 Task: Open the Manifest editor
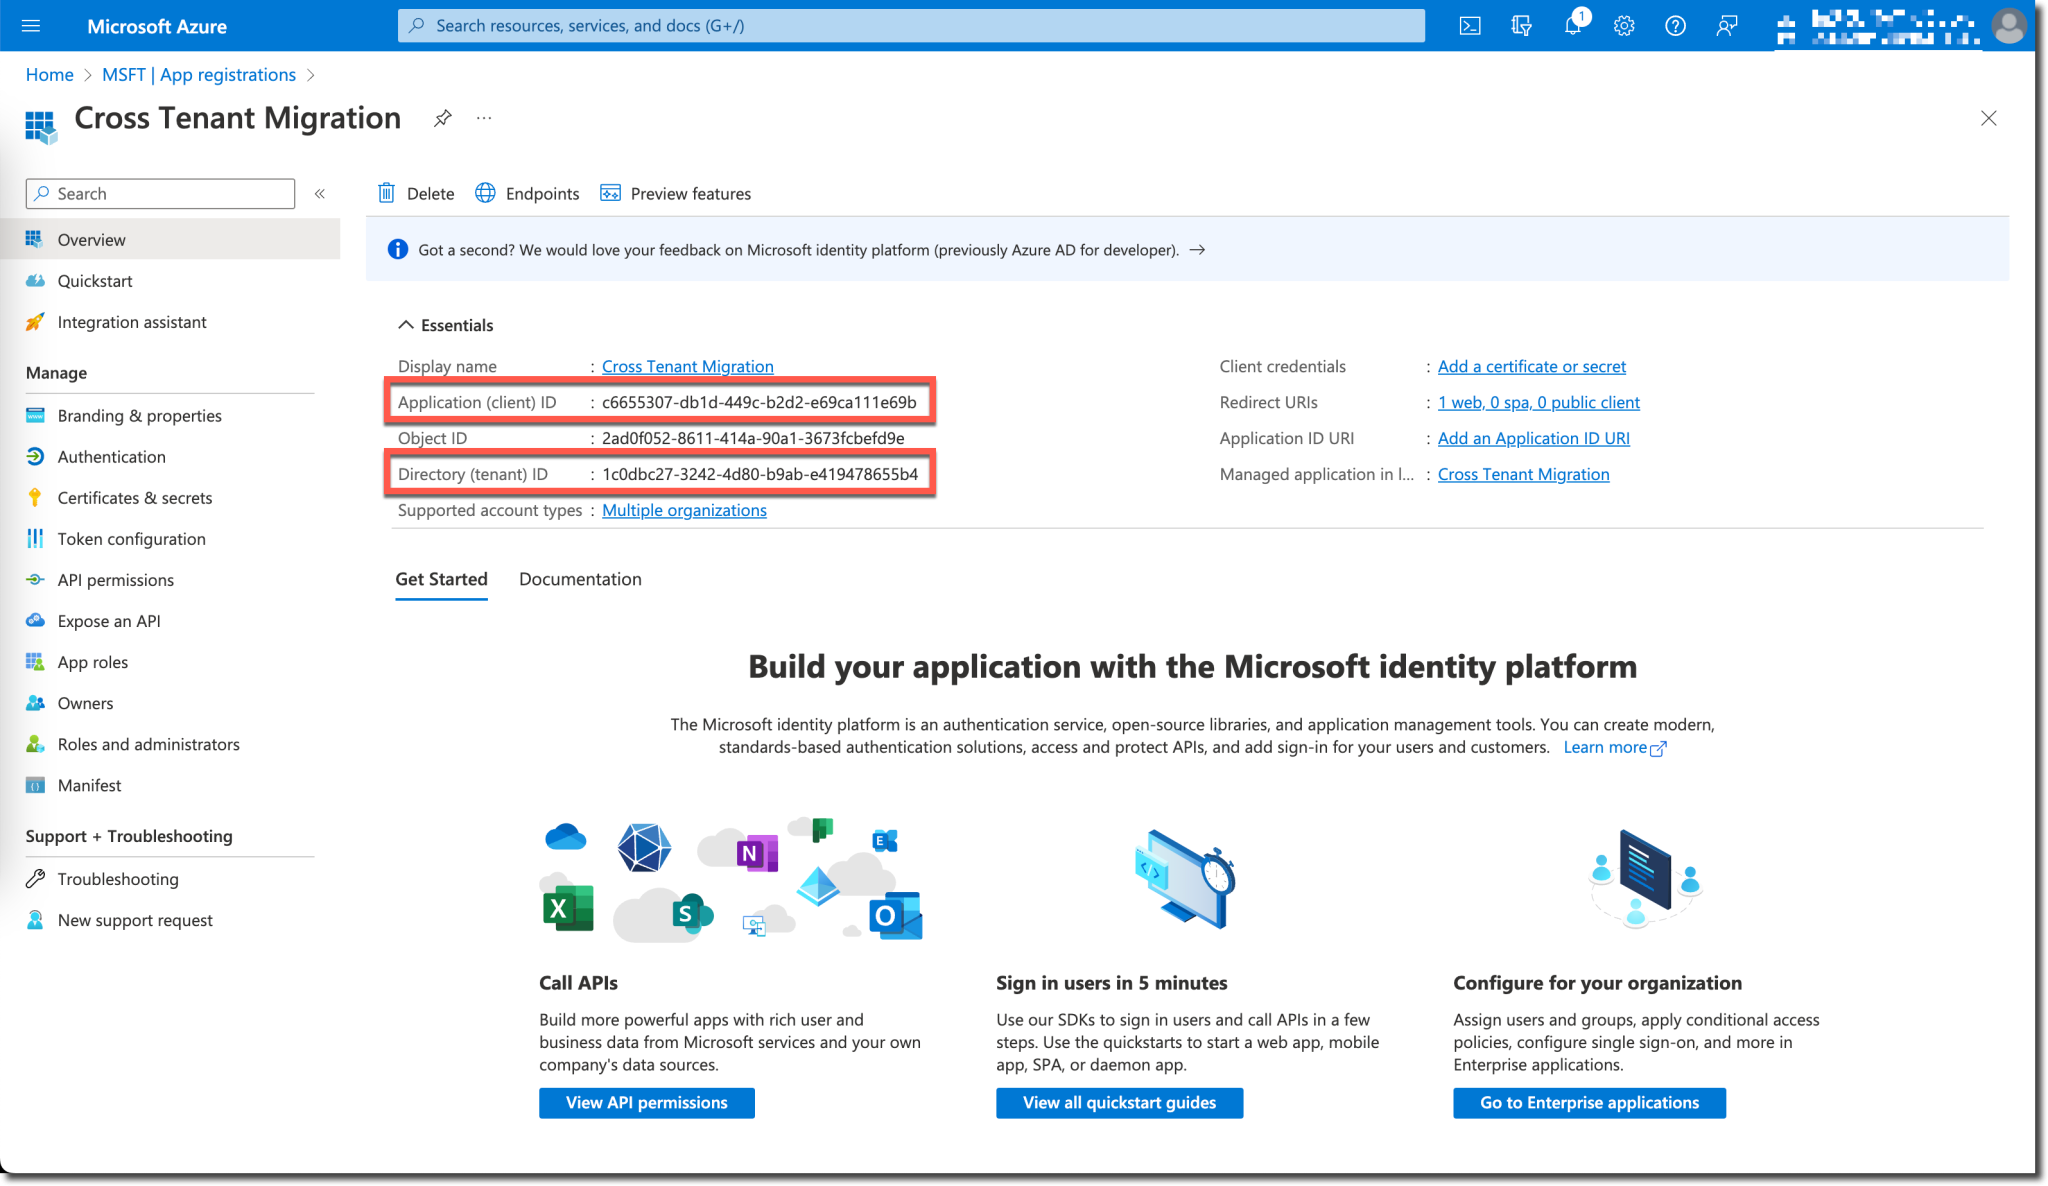(89, 784)
